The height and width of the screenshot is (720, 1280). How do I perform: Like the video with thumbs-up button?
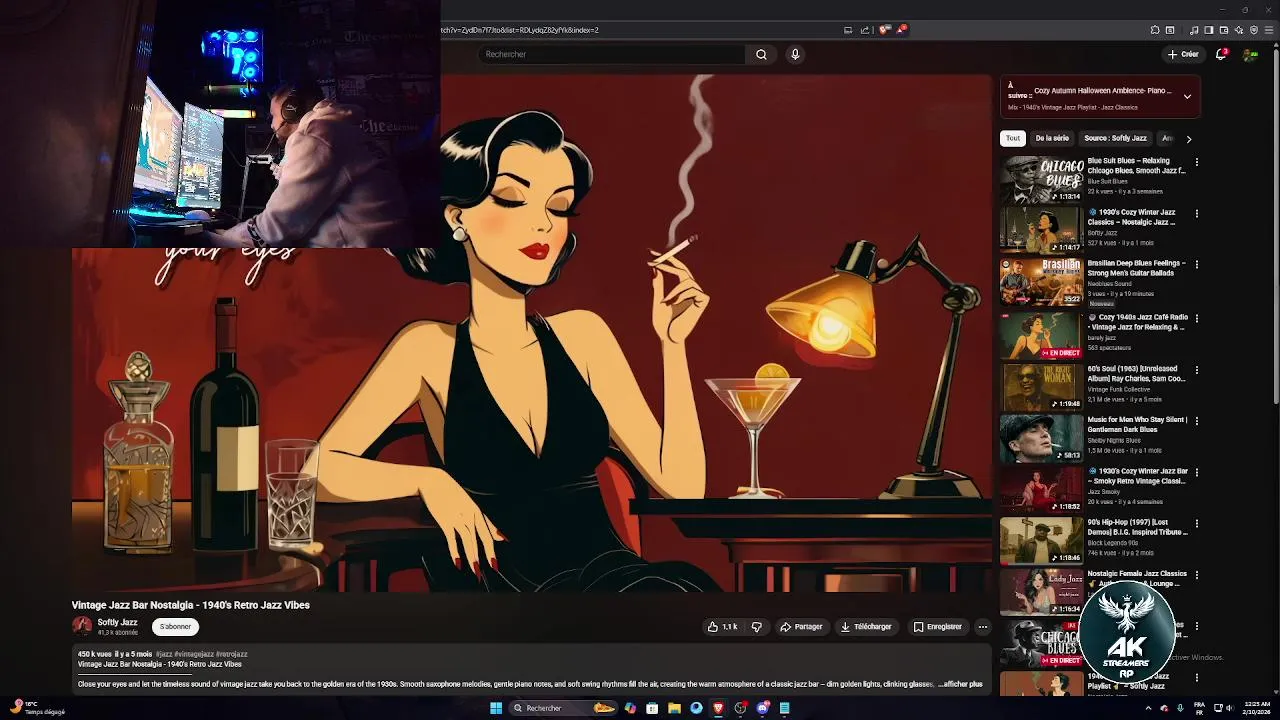(x=723, y=627)
